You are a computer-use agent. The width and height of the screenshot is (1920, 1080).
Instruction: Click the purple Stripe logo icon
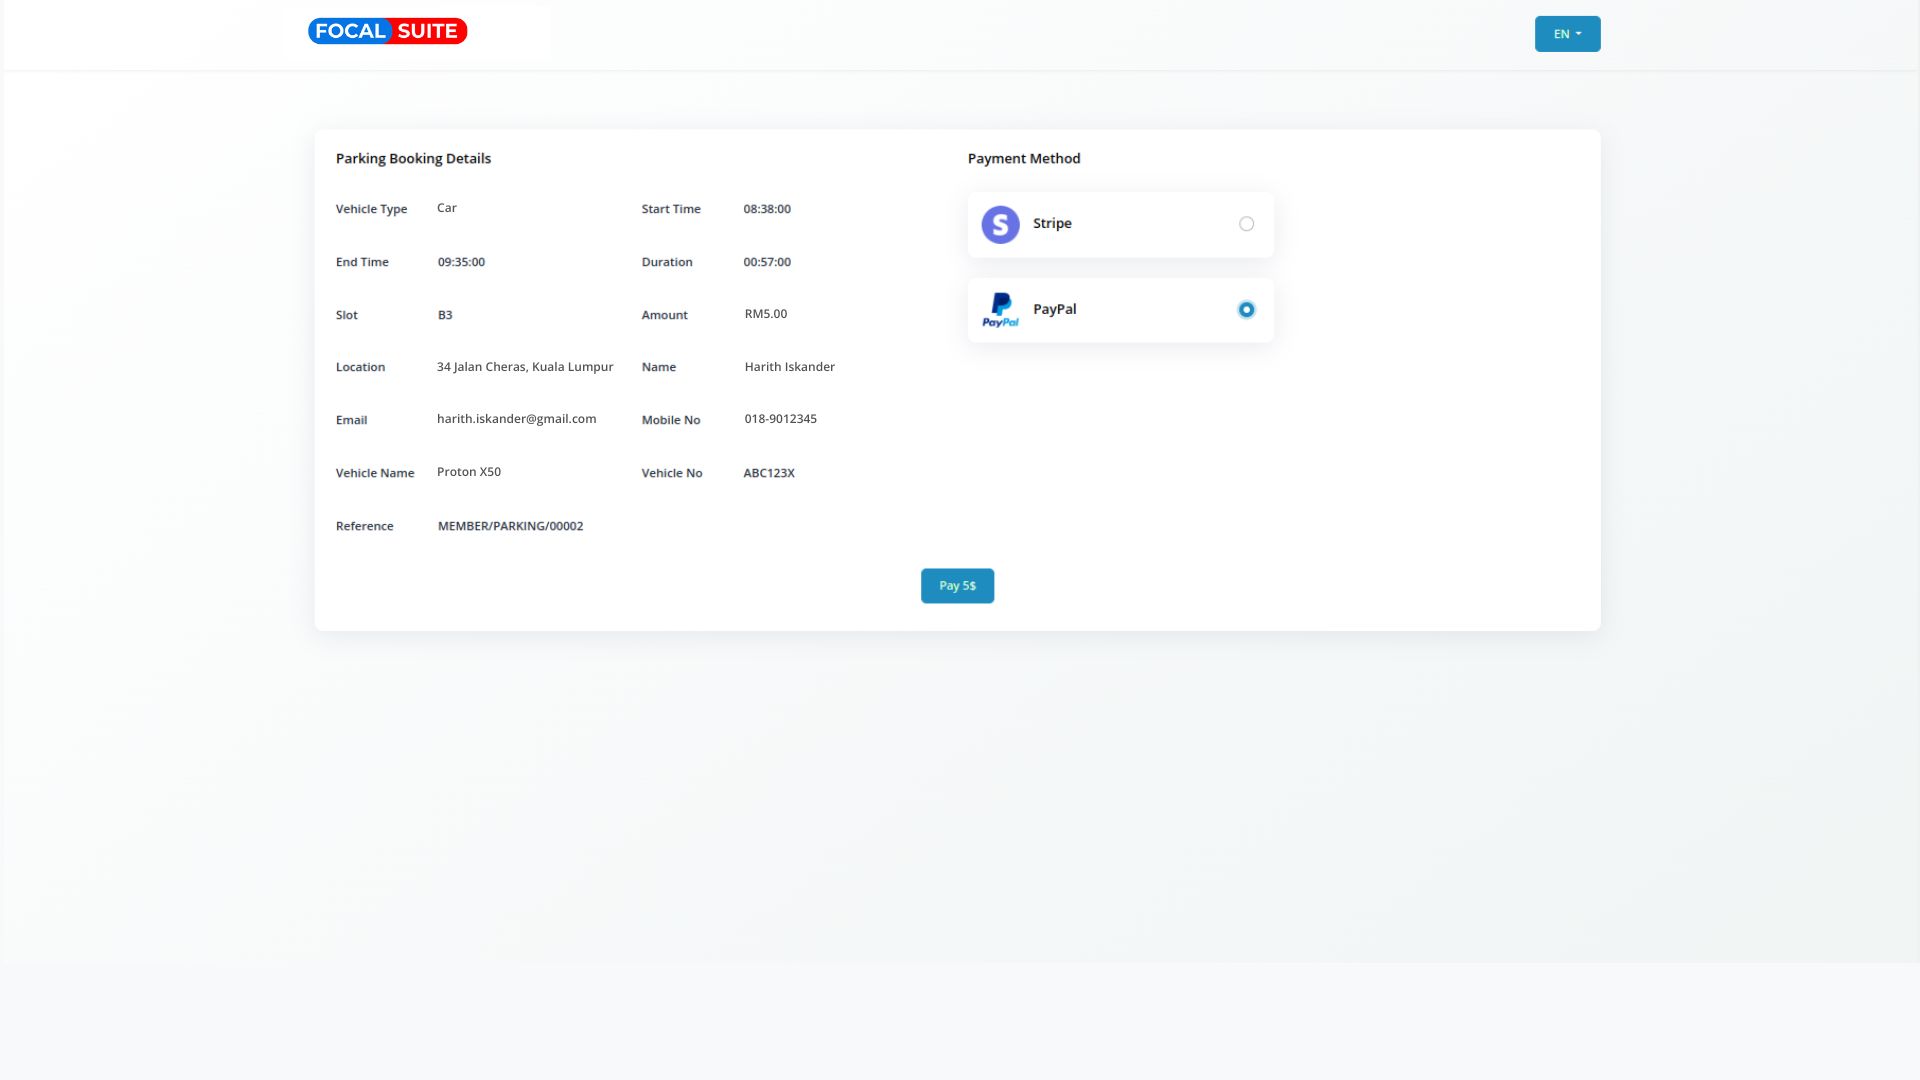tap(1000, 224)
